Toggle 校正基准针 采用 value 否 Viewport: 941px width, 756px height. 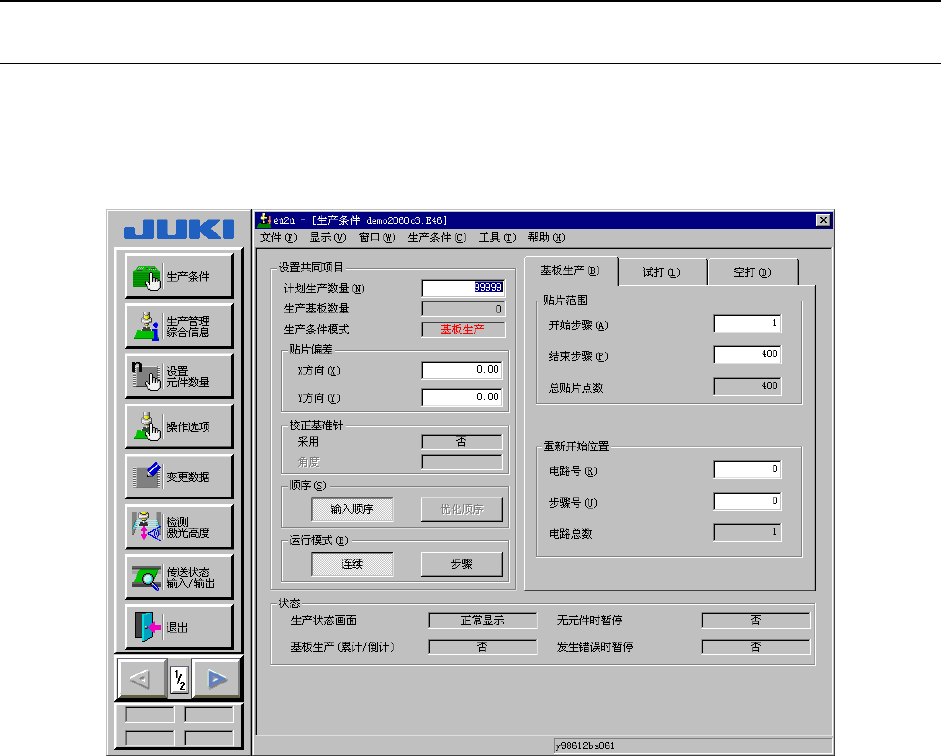pyautogui.click(x=462, y=442)
